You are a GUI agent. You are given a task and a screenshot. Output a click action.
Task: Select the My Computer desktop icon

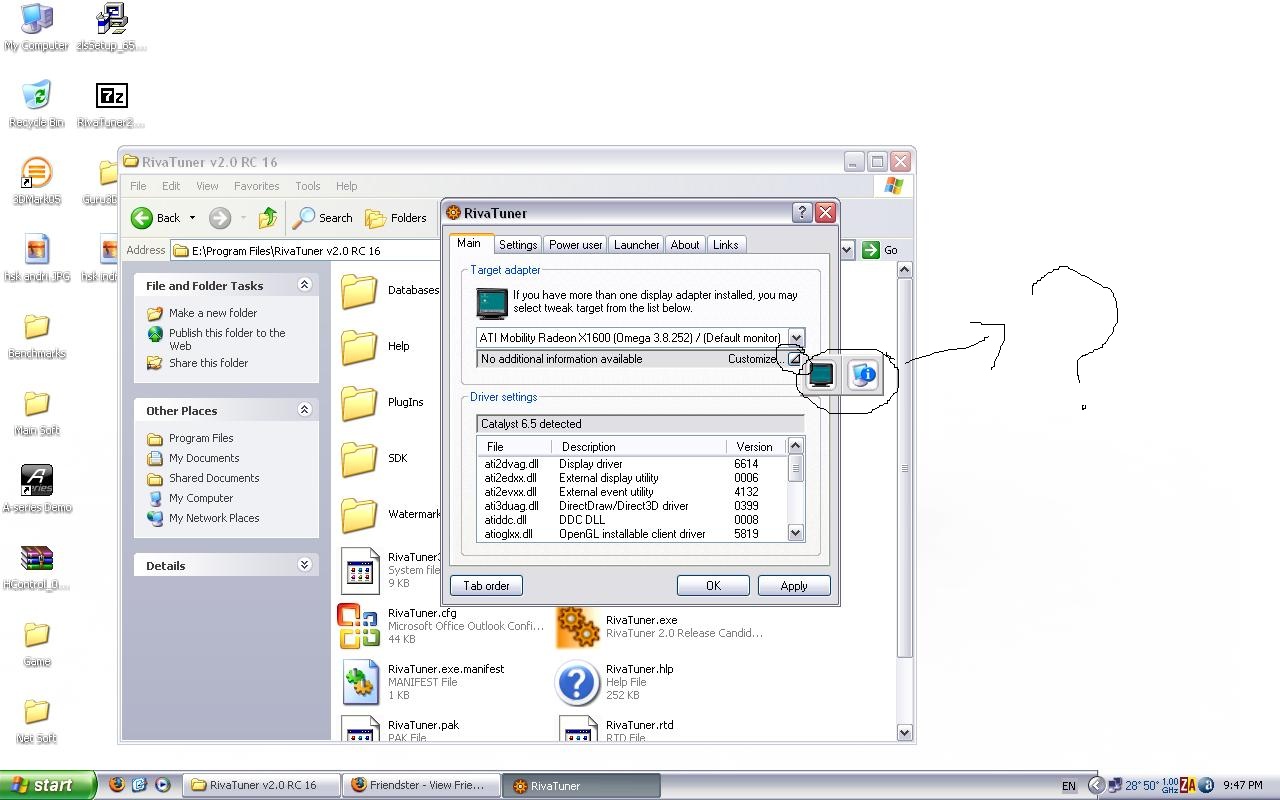point(37,27)
